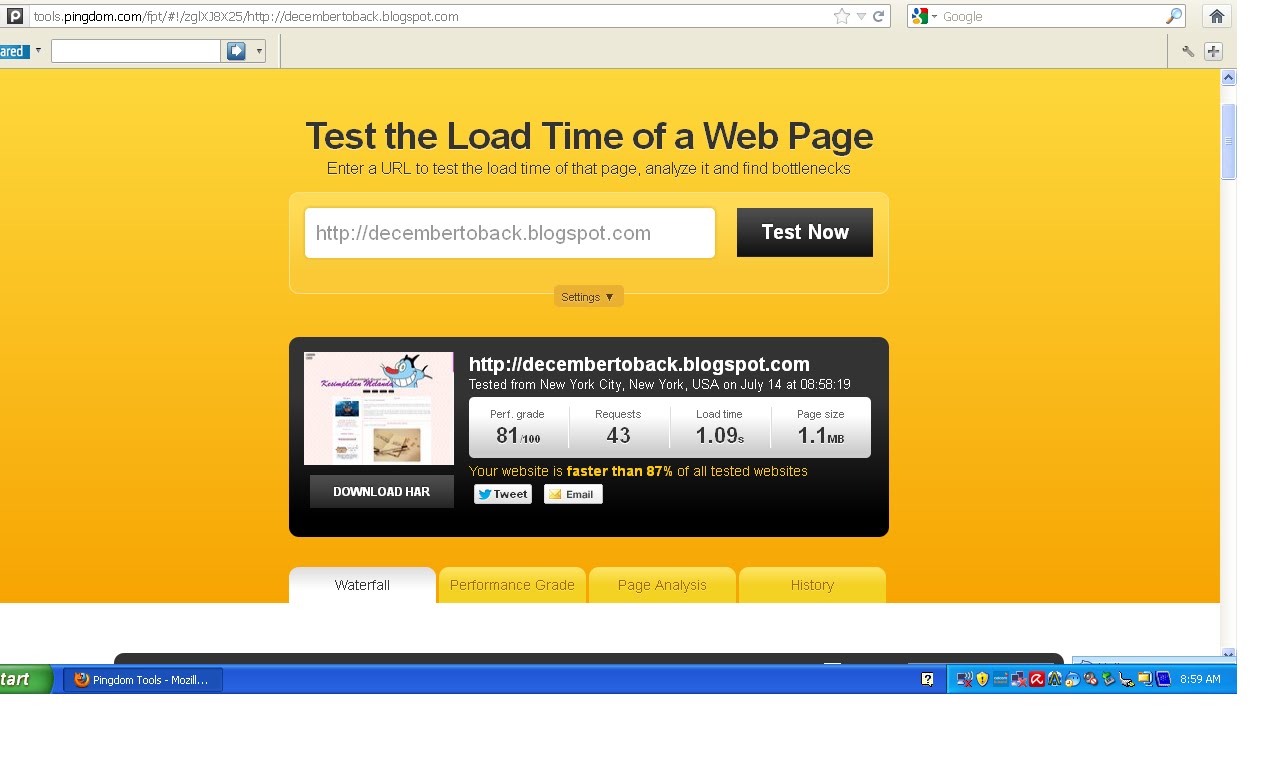
Task: Click the vertical scrollbar thumb
Action: click(1228, 141)
